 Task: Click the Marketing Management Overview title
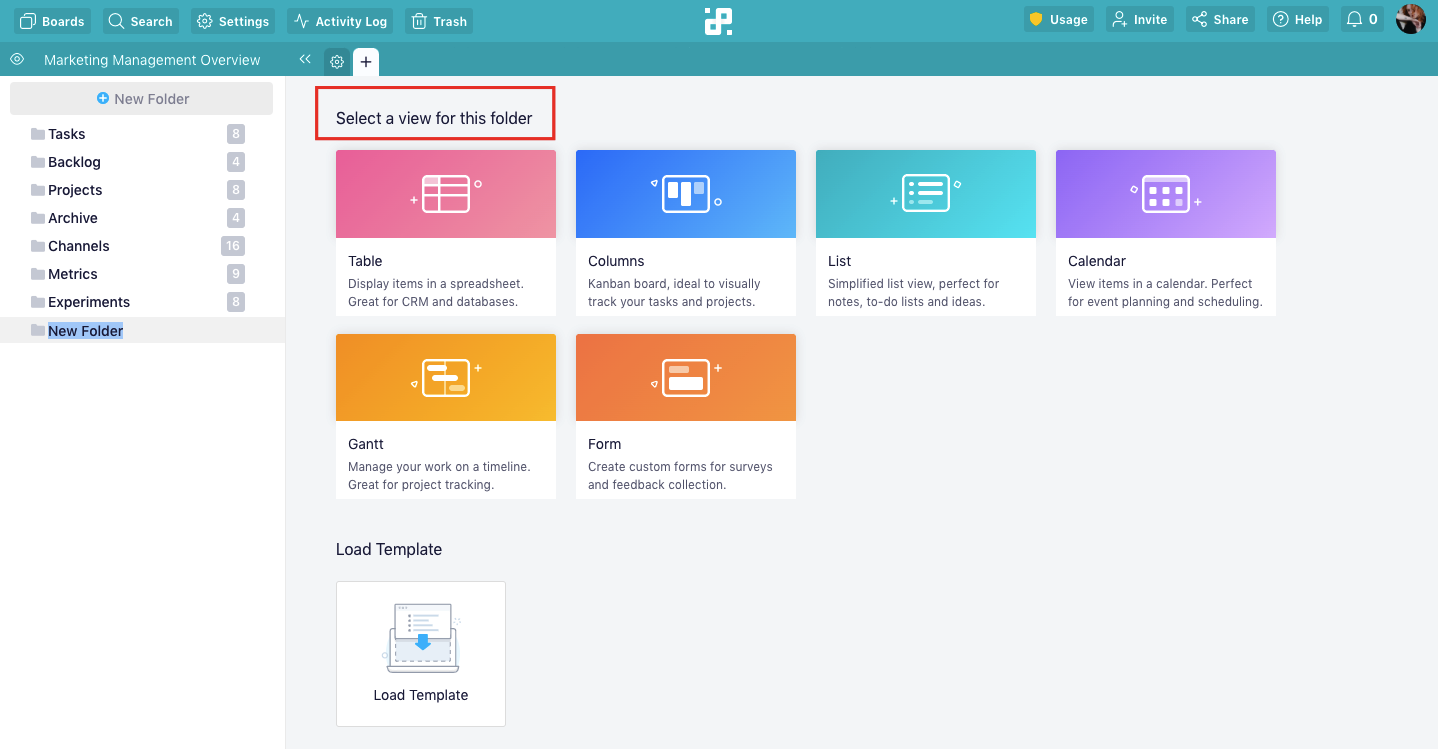[152, 60]
